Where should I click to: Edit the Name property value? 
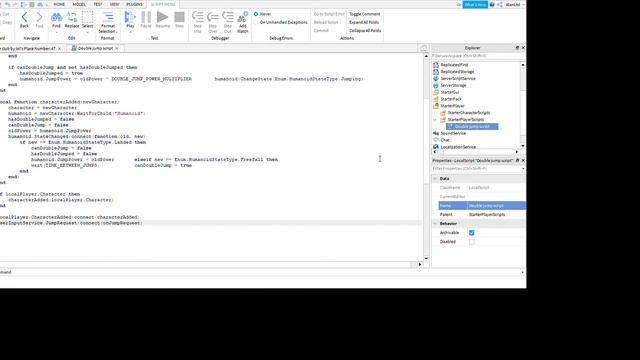(x=496, y=206)
